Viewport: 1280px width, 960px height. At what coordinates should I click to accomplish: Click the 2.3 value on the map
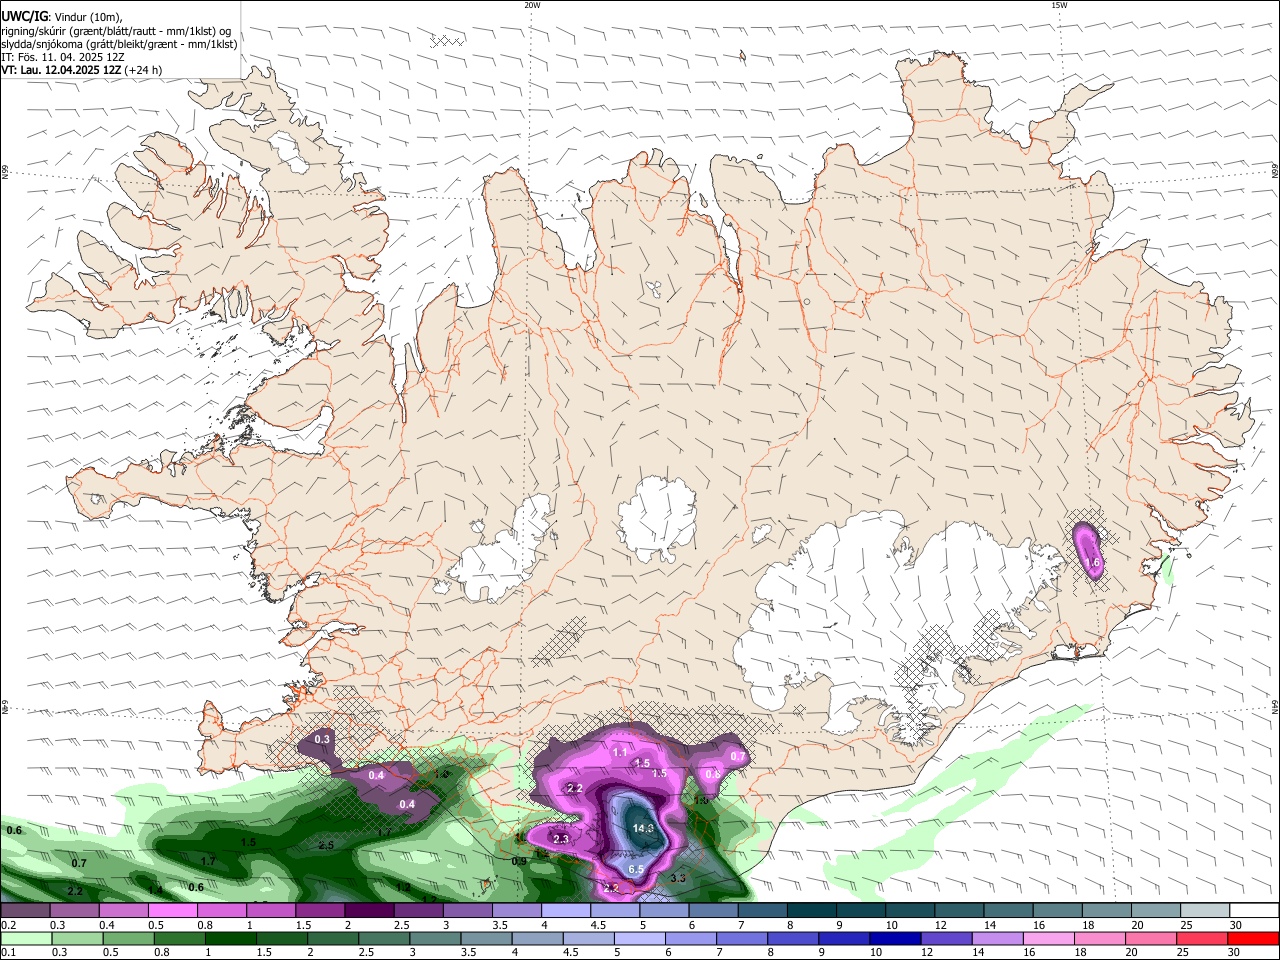coord(561,839)
